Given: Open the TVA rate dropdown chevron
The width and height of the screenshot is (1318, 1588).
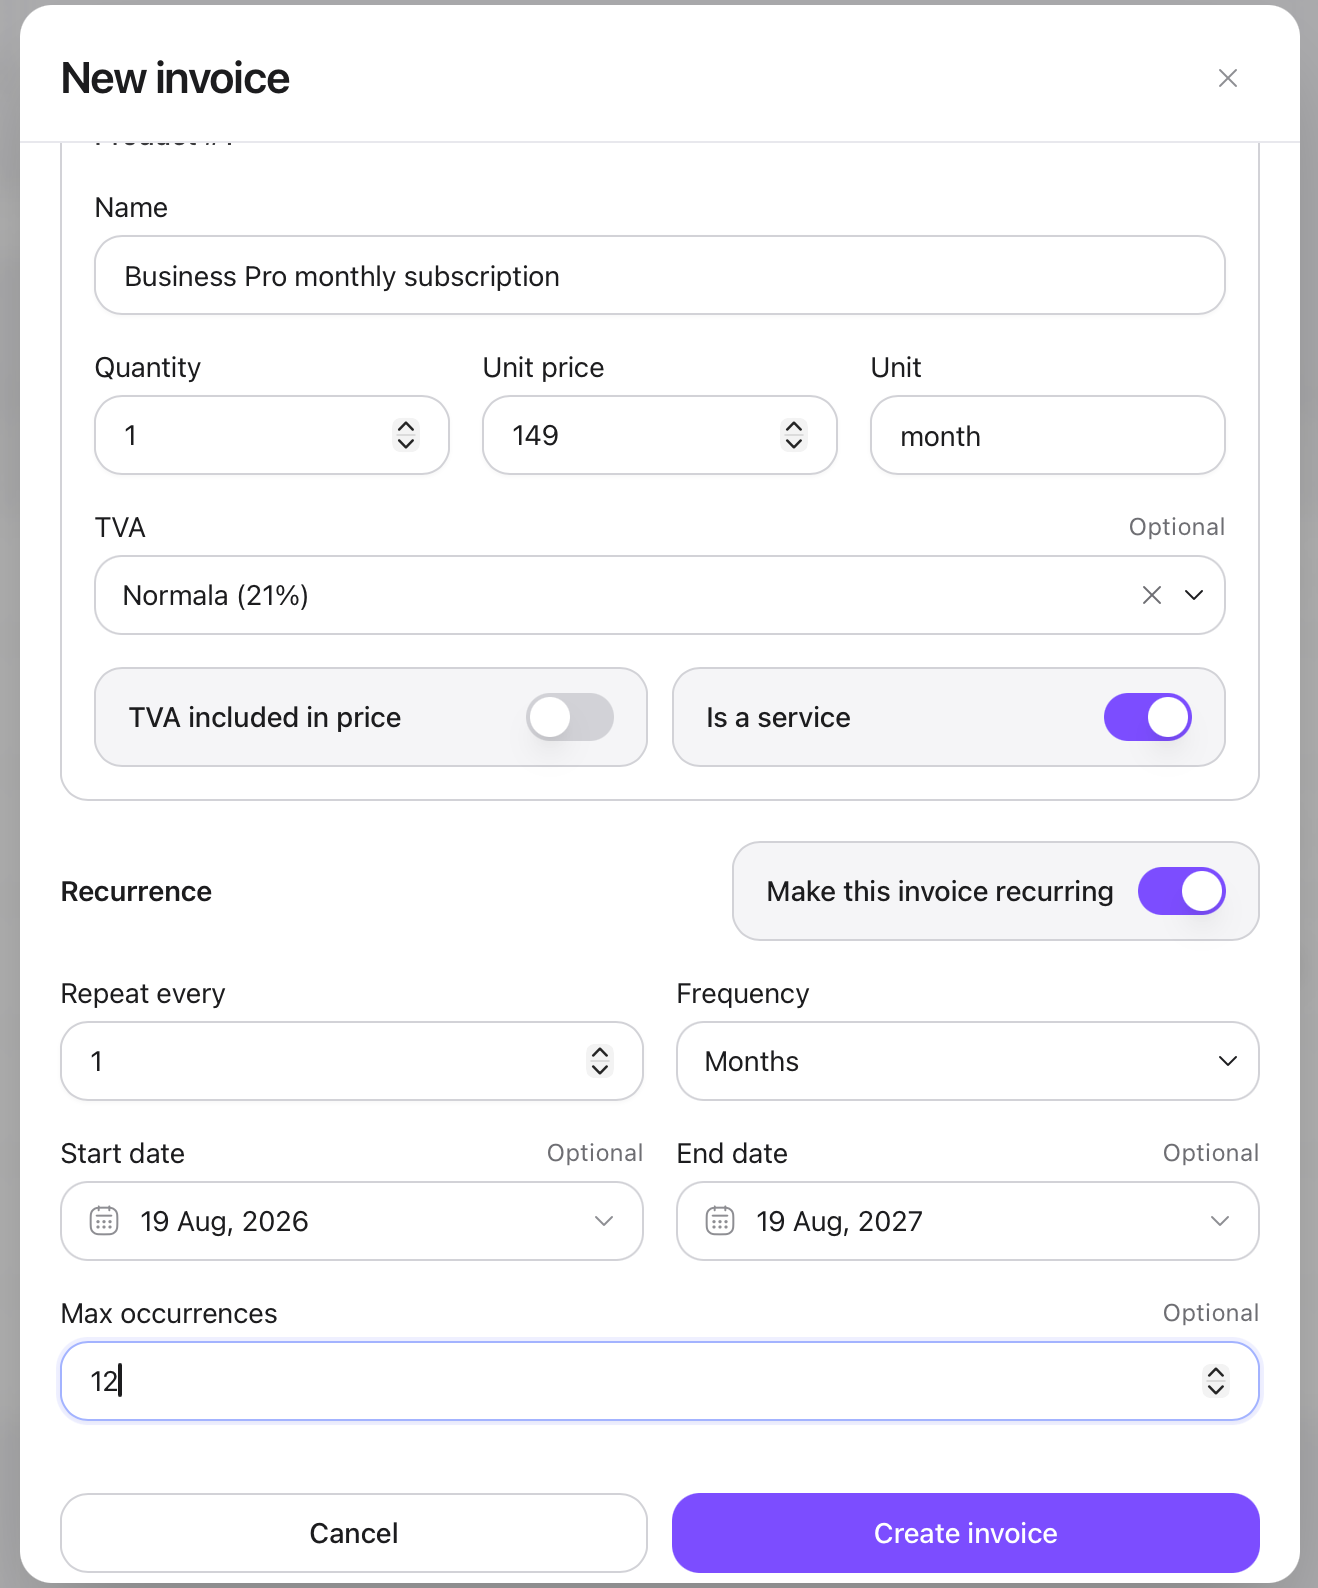Looking at the screenshot, I should click(1194, 595).
